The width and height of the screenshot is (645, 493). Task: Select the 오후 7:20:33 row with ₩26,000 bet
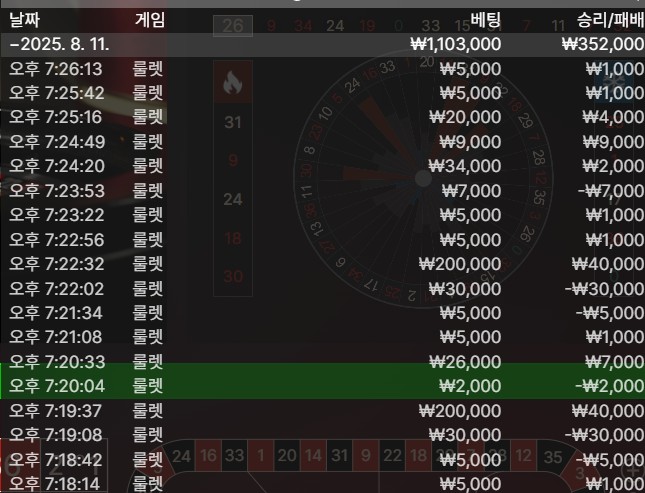tap(322, 362)
